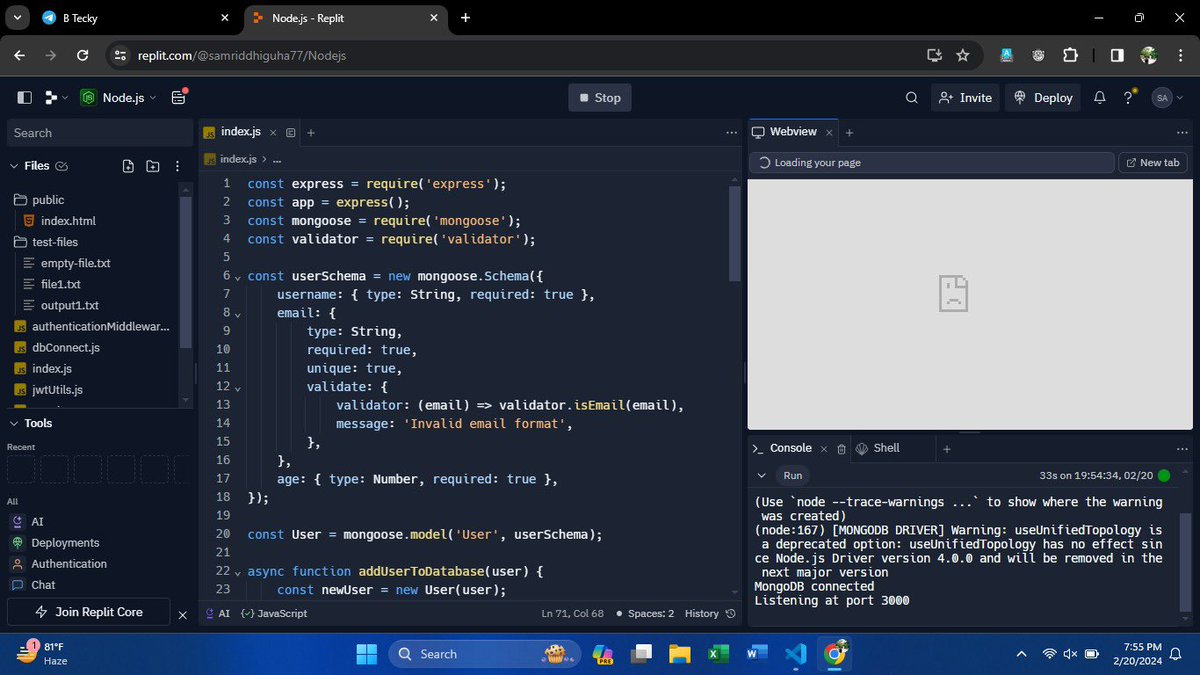Open the Replit logo menu

(54, 98)
